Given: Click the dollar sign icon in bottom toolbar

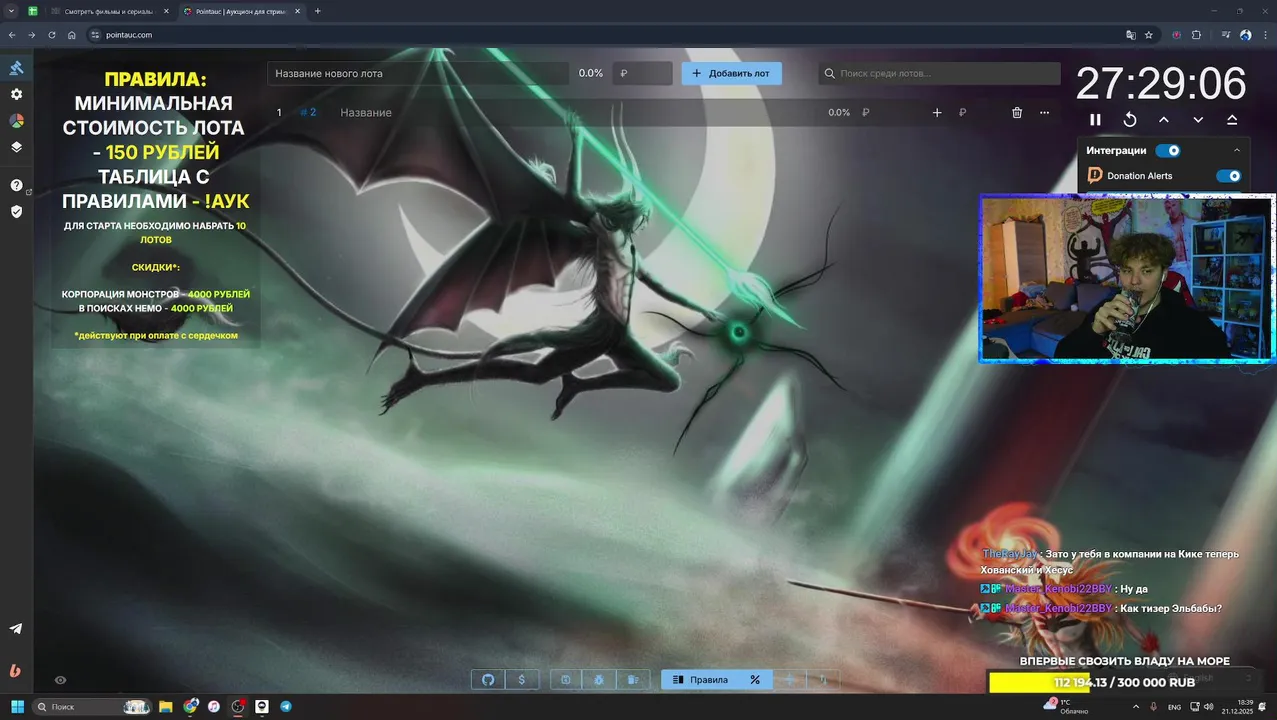Looking at the screenshot, I should tap(522, 680).
